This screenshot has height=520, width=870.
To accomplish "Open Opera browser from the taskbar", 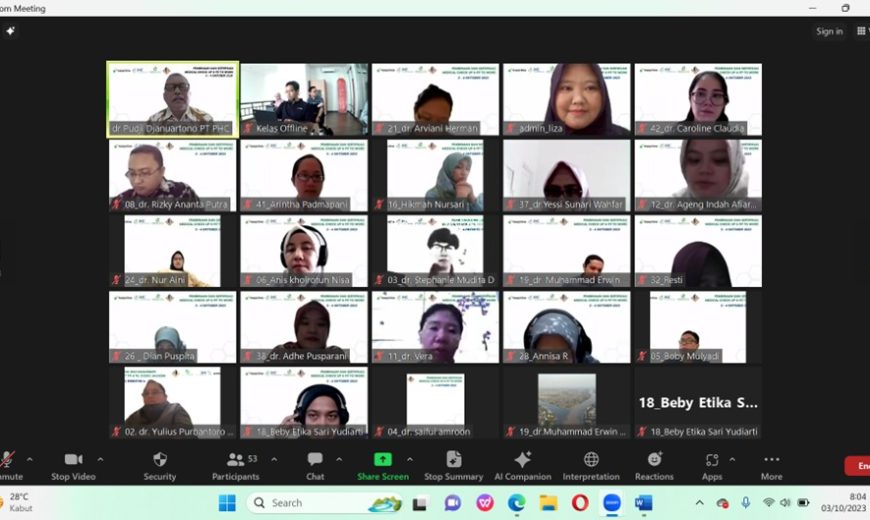I will 580,503.
